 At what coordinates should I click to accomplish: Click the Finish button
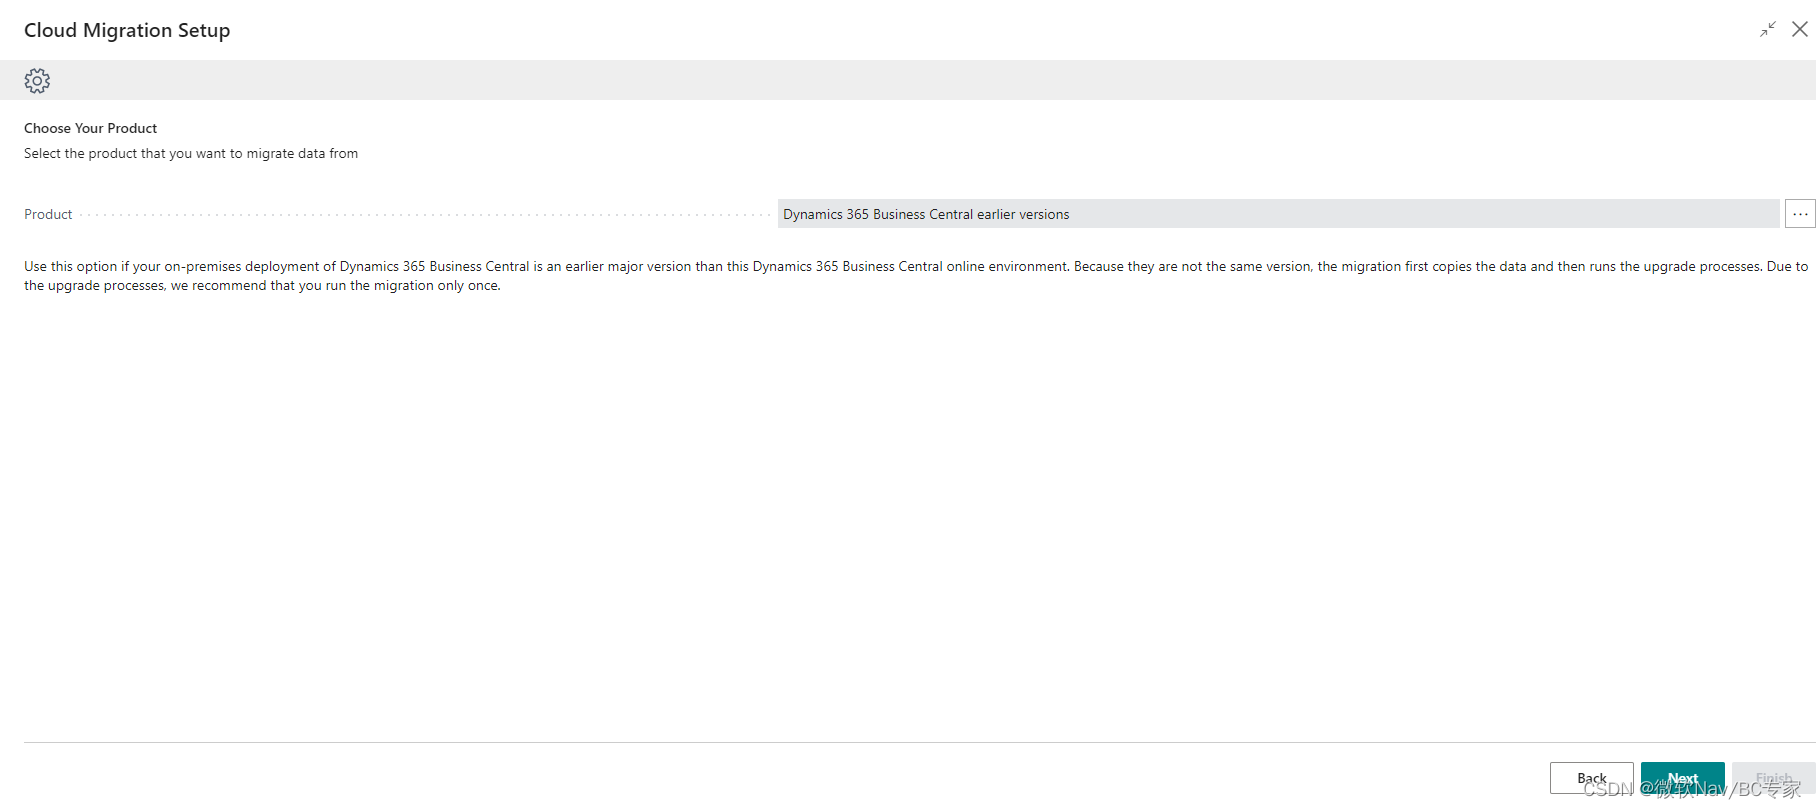click(x=1773, y=778)
